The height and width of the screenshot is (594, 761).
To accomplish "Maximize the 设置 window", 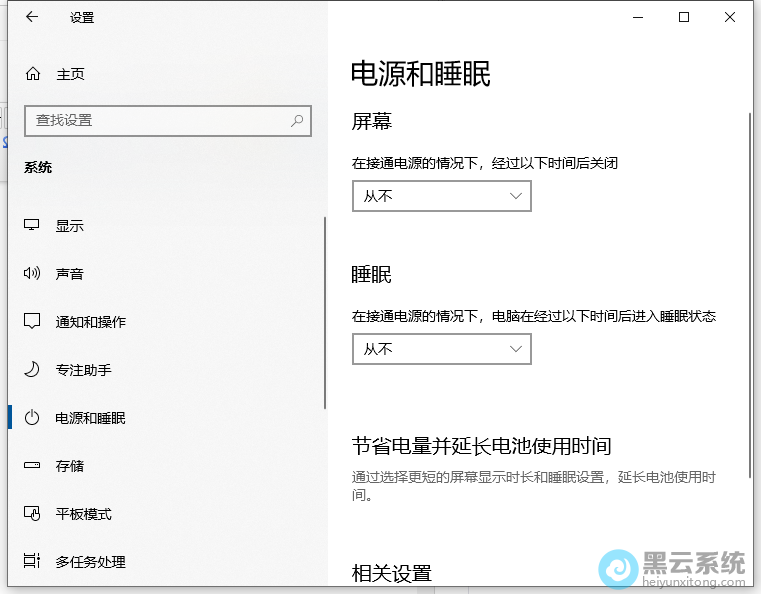I will coord(684,17).
